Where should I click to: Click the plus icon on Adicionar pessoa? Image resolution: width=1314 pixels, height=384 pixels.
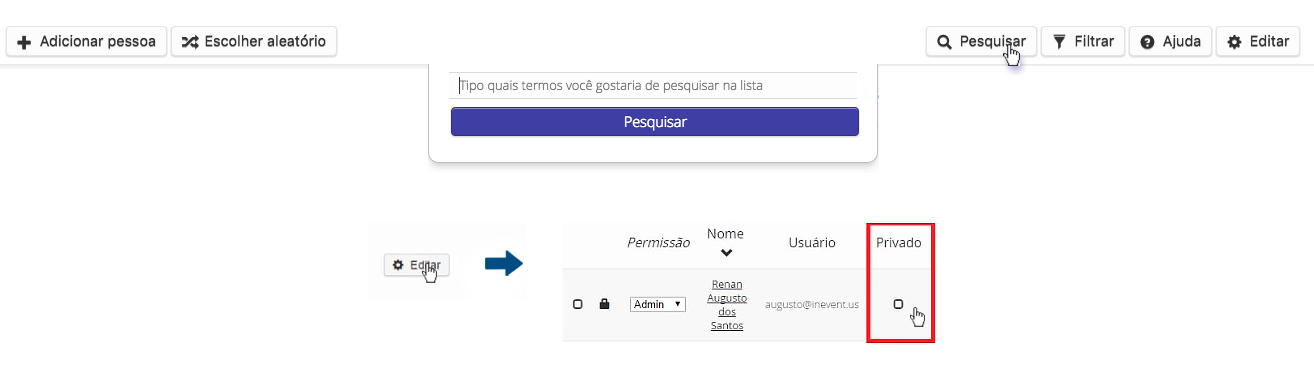point(25,42)
